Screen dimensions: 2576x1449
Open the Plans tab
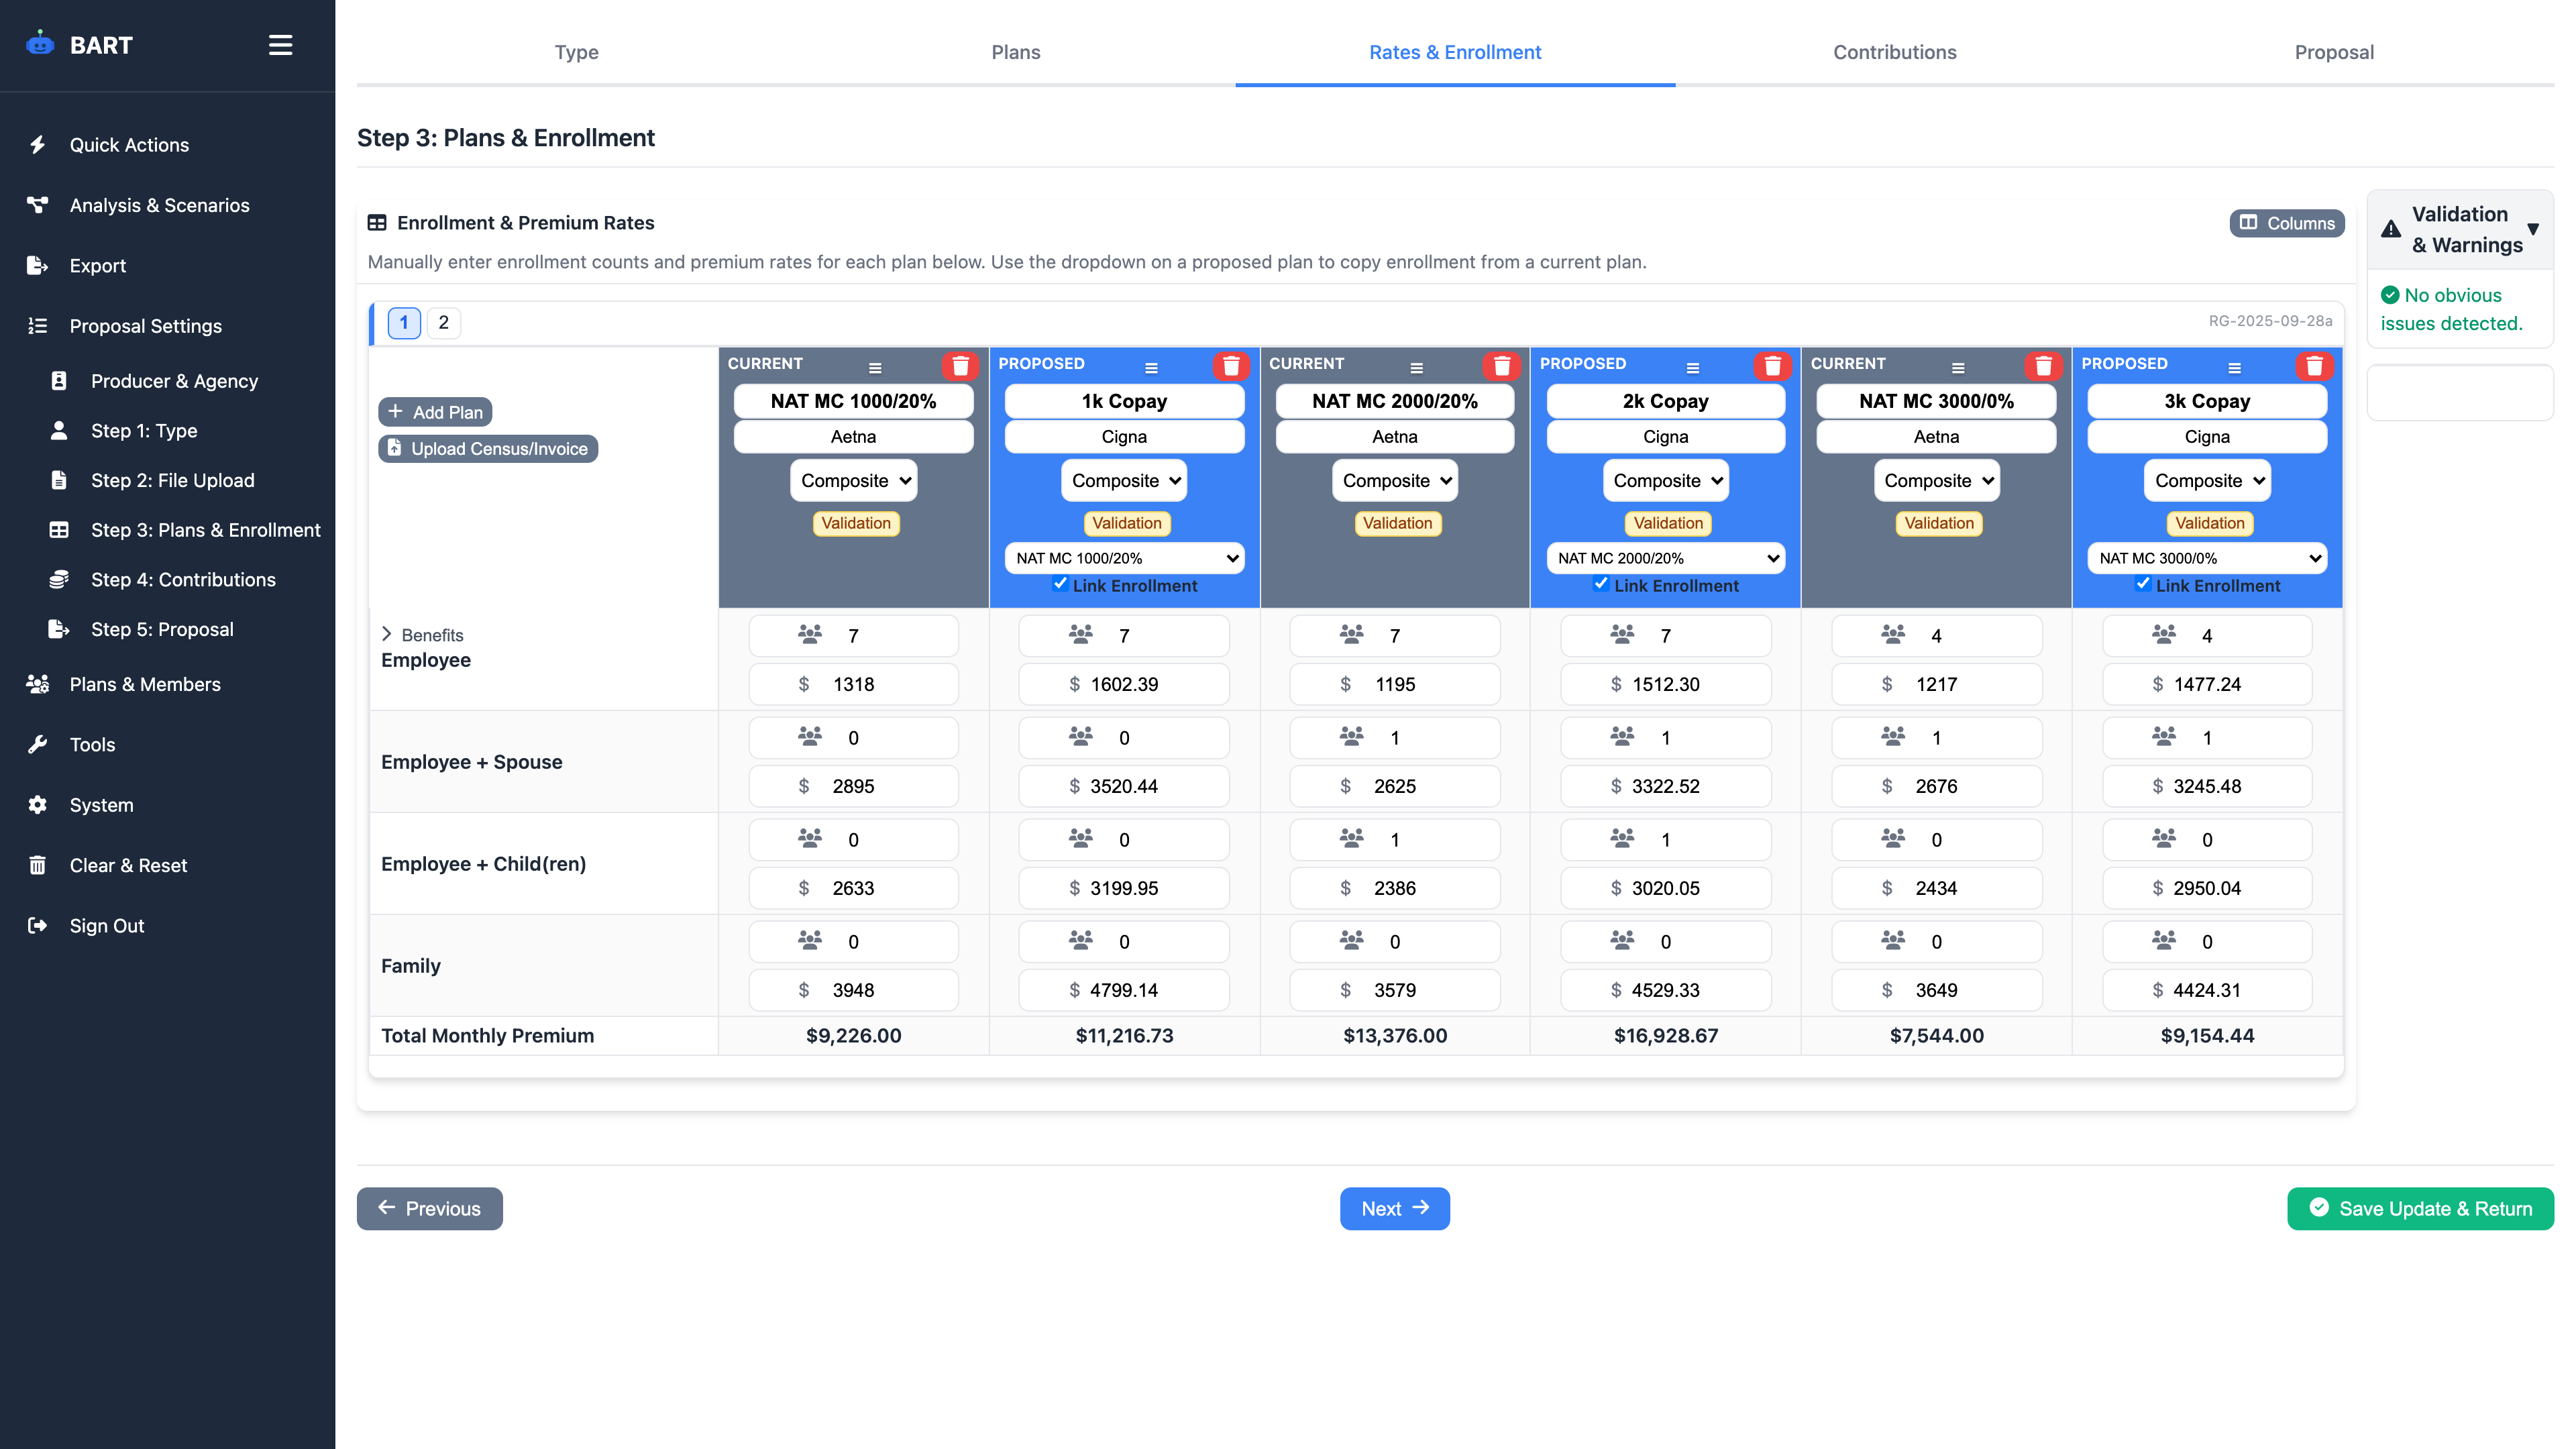1015,52
